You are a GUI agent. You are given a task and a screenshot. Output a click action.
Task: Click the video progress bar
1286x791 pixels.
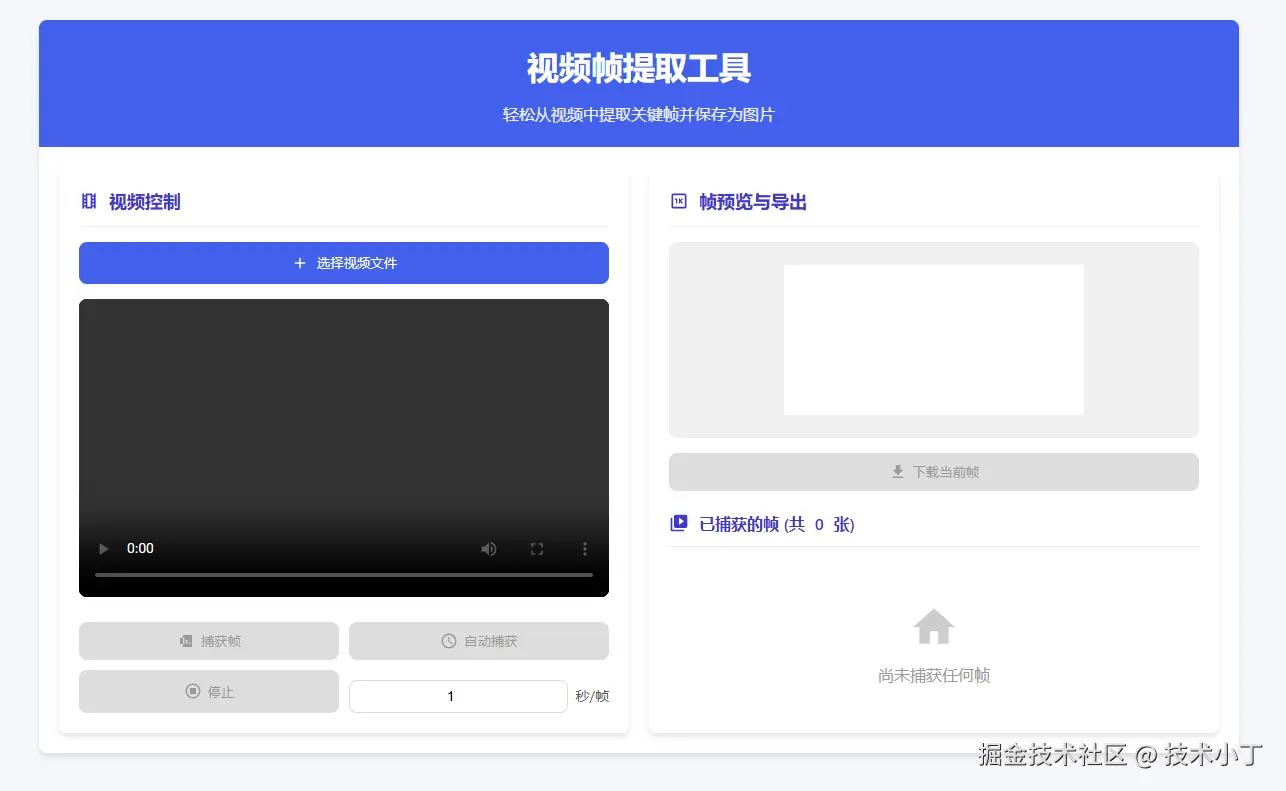(344, 575)
